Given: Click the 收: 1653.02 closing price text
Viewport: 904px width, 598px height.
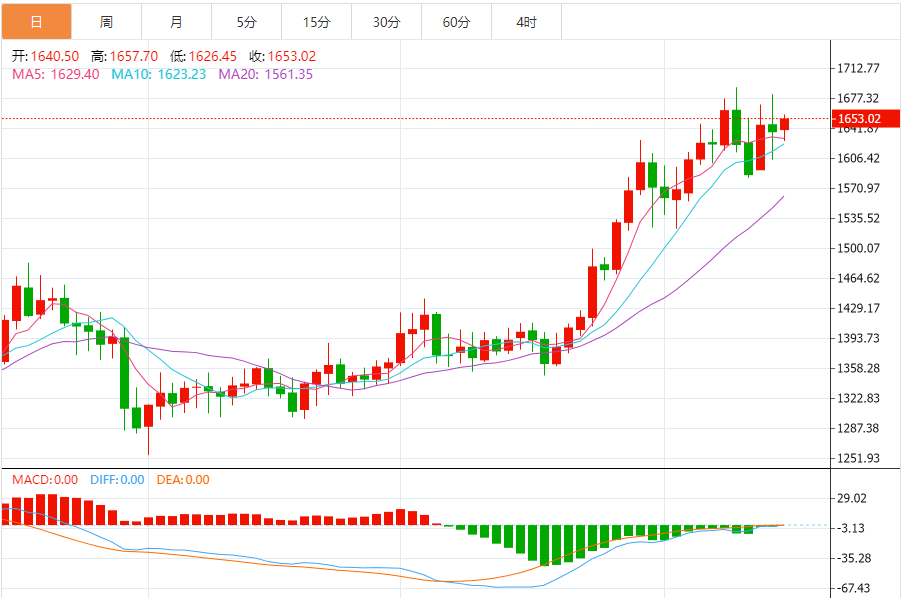Looking at the screenshot, I should [282, 57].
